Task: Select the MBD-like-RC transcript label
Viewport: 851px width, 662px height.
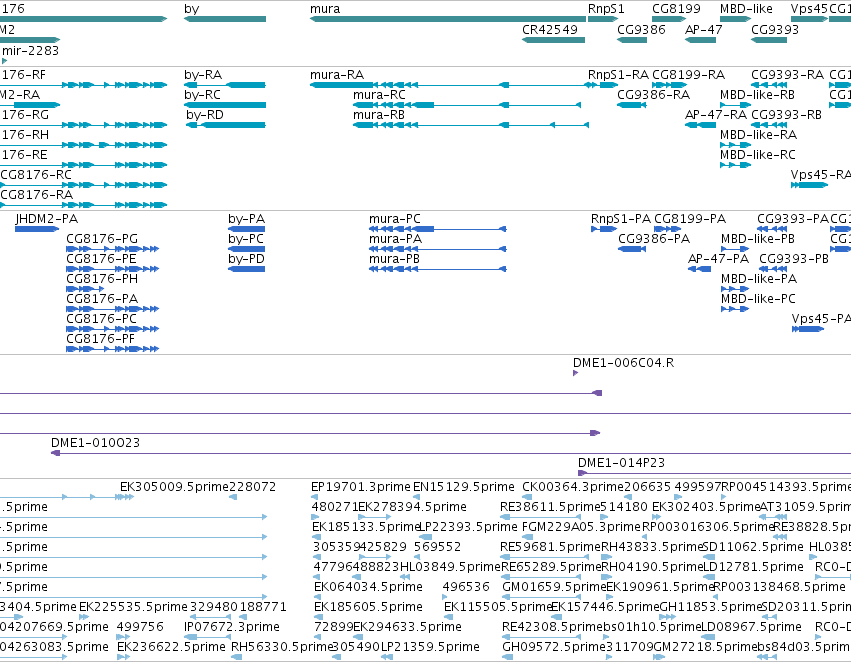Action: tap(758, 155)
